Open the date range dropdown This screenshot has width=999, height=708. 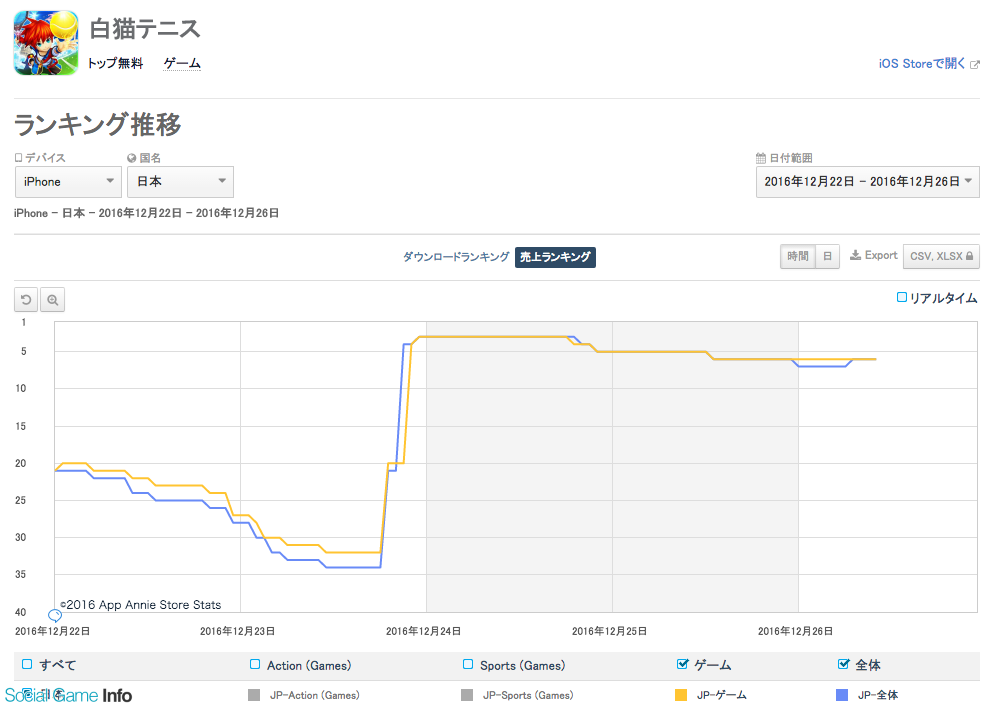[868, 182]
